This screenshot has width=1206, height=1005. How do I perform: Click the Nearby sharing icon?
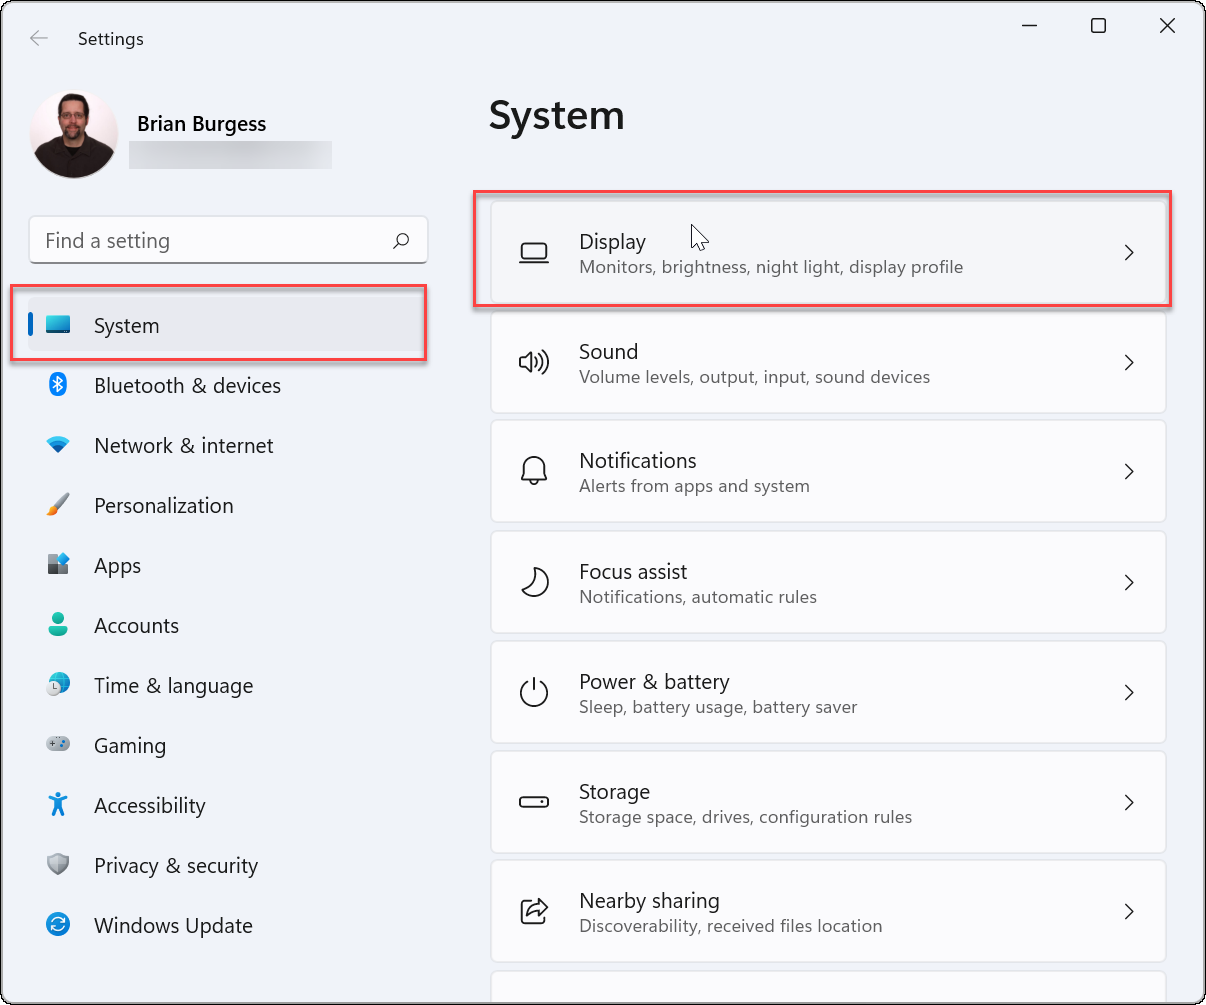(534, 911)
